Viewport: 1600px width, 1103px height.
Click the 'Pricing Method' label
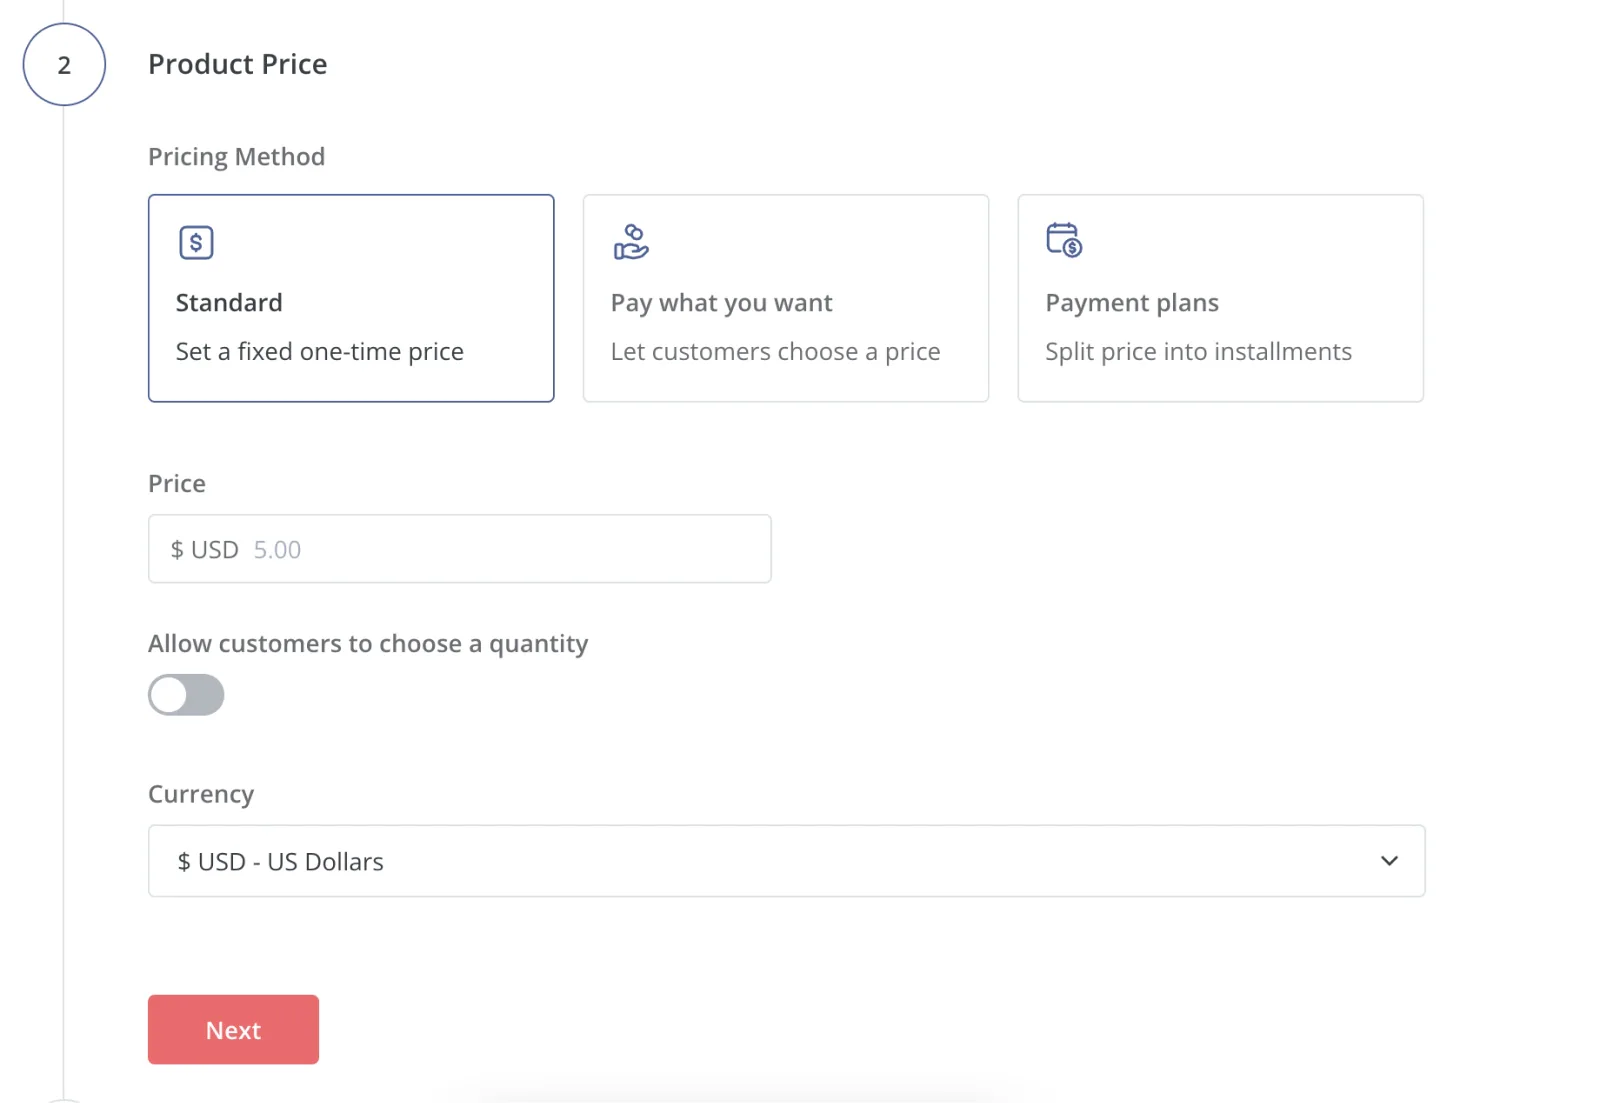coord(236,157)
